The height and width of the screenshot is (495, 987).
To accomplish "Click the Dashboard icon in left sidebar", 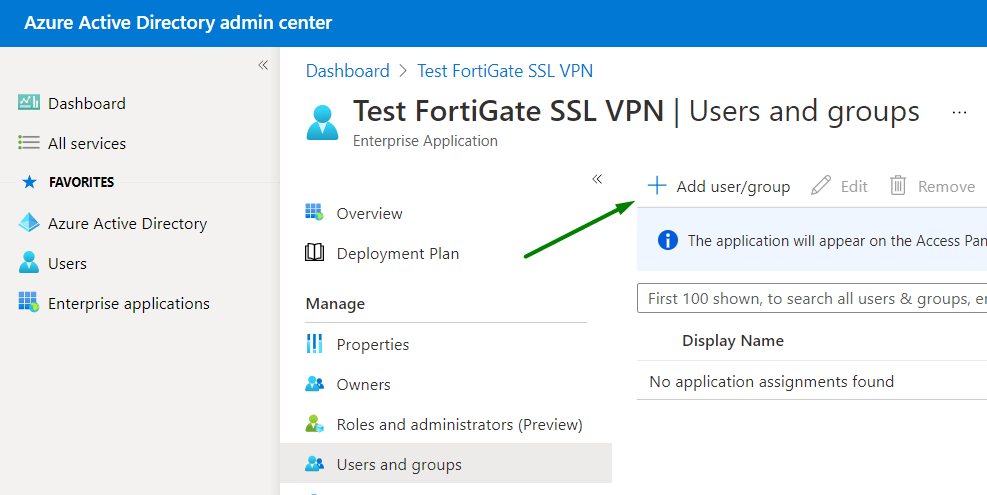I will coord(29,103).
